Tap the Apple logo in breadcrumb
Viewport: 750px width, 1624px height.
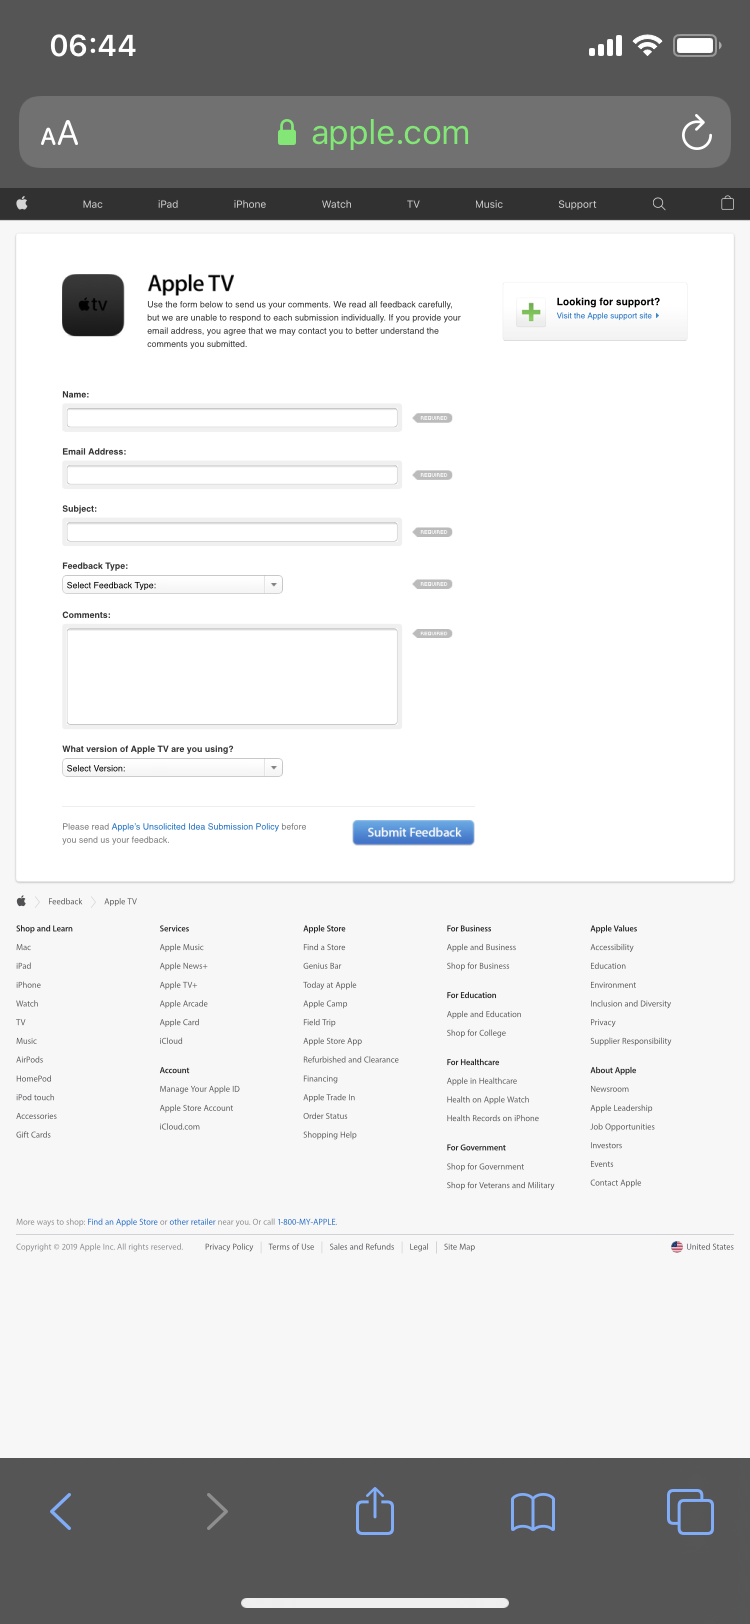[22, 901]
